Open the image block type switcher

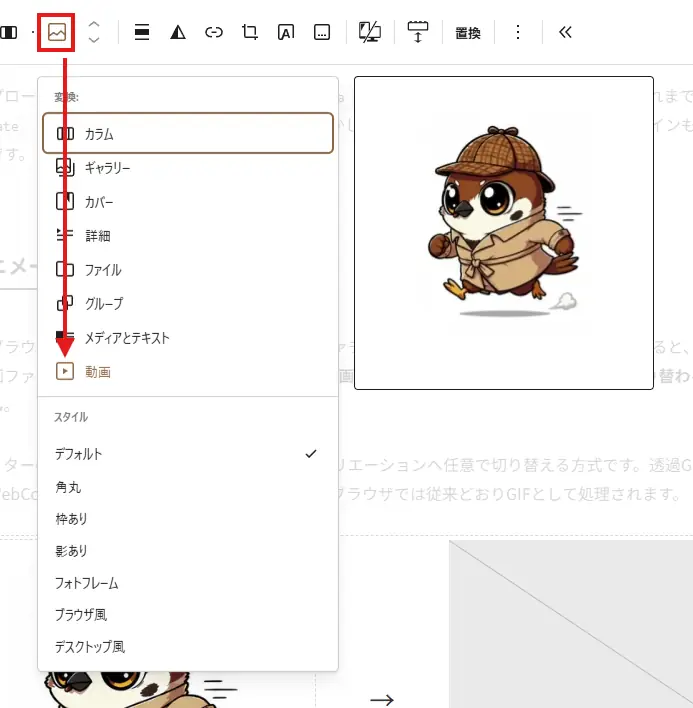(x=56, y=32)
